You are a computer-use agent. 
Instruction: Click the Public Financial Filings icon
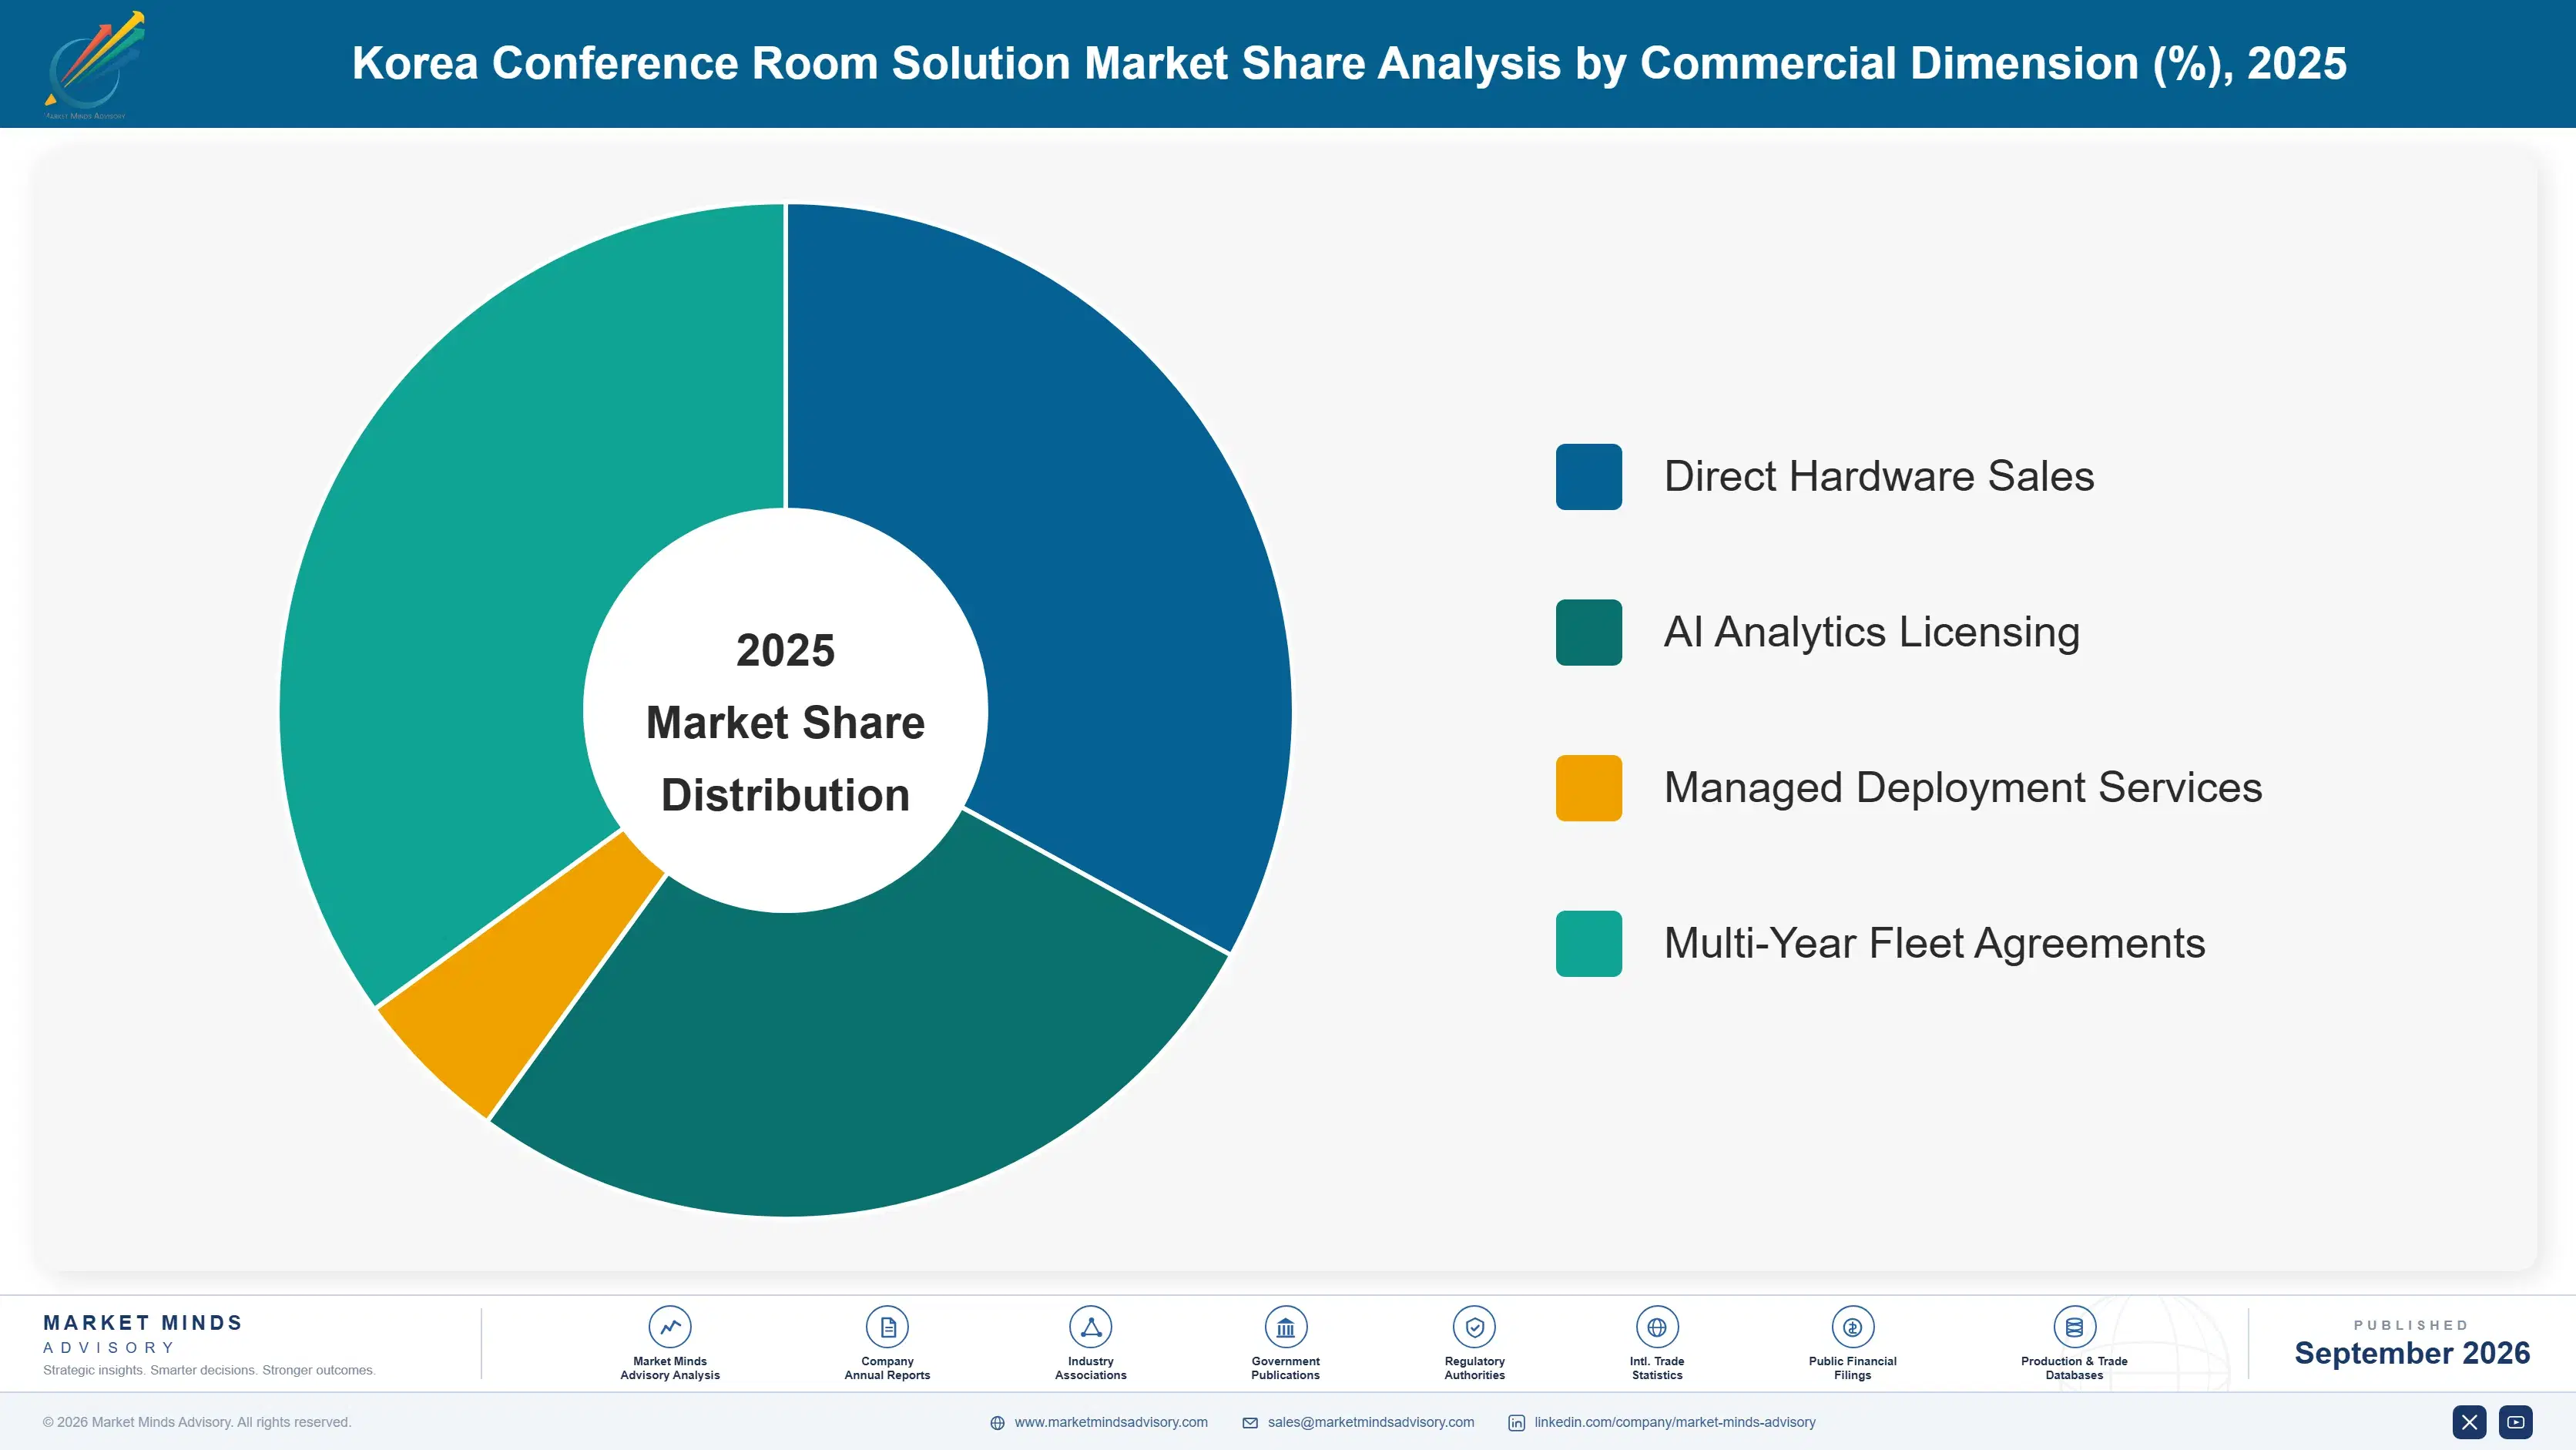point(1852,1327)
